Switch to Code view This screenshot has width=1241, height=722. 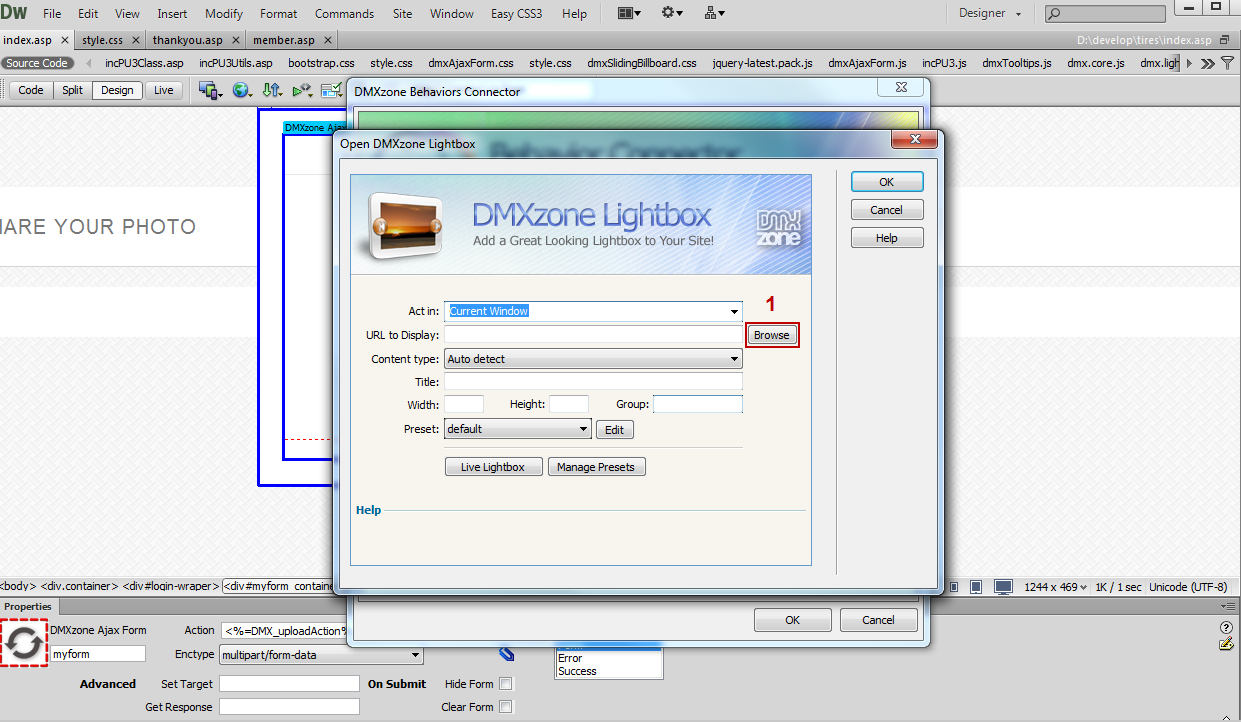pyautogui.click(x=31, y=90)
